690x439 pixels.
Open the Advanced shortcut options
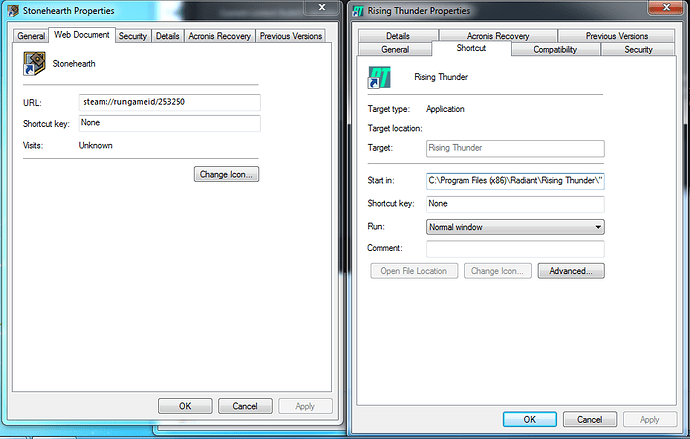click(x=571, y=271)
